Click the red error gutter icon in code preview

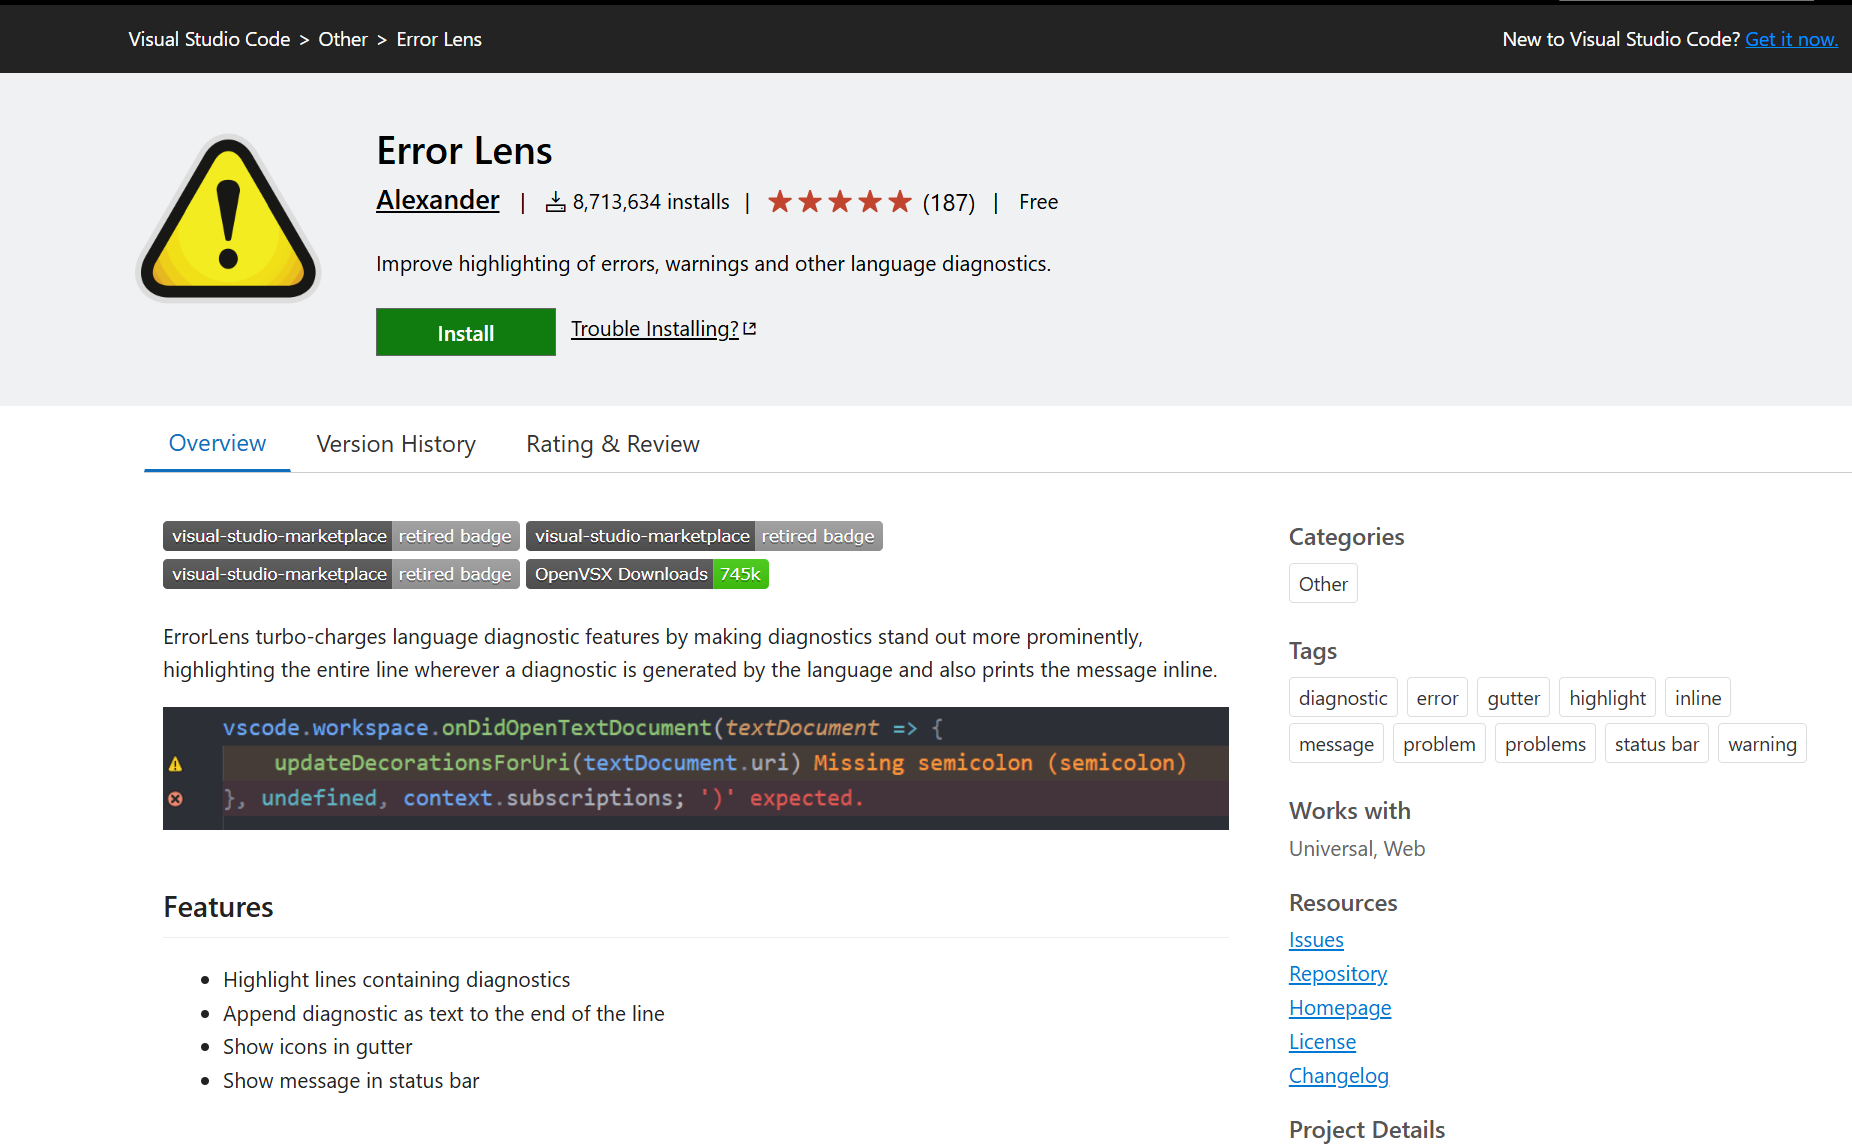(x=176, y=799)
